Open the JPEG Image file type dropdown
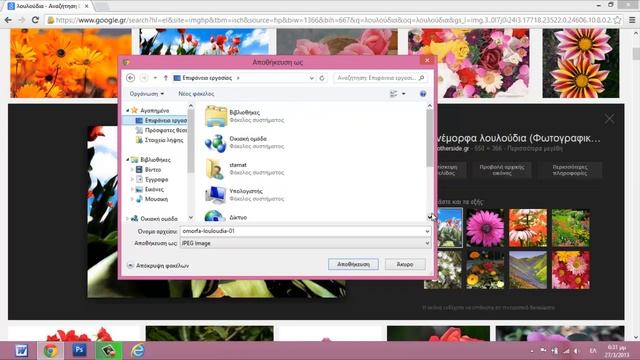This screenshot has width=640, height=360. click(x=427, y=243)
